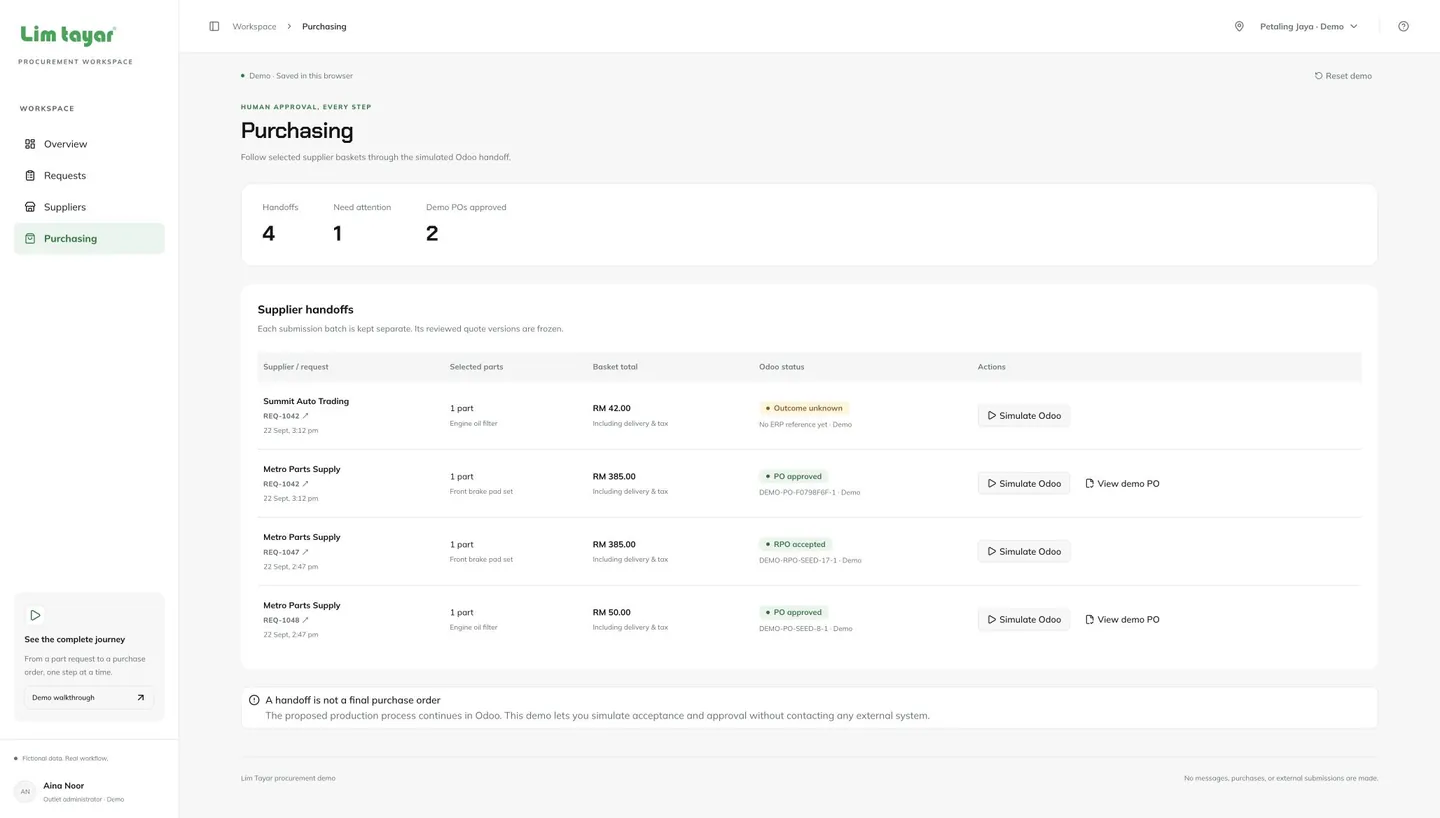The image size is (1440, 818).
Task: Open the Demo walkthrough button
Action: 89,697
